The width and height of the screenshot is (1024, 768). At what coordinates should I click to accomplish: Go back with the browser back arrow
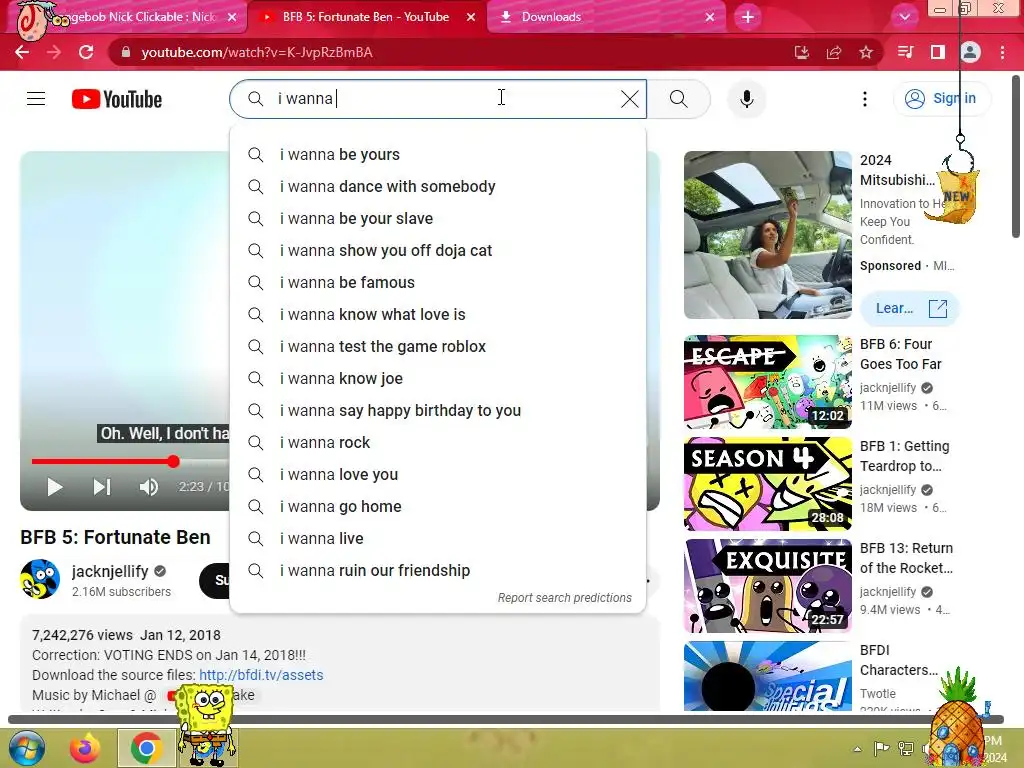(22, 52)
